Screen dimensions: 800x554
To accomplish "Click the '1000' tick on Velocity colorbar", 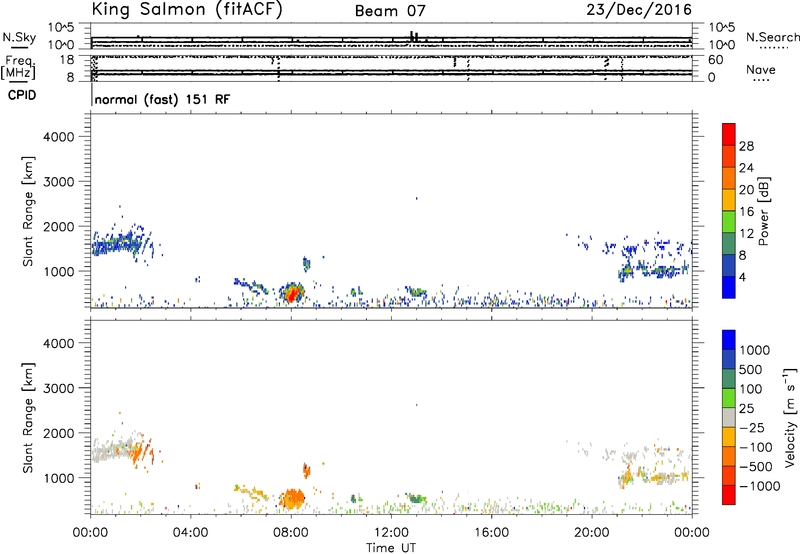I will 755,350.
